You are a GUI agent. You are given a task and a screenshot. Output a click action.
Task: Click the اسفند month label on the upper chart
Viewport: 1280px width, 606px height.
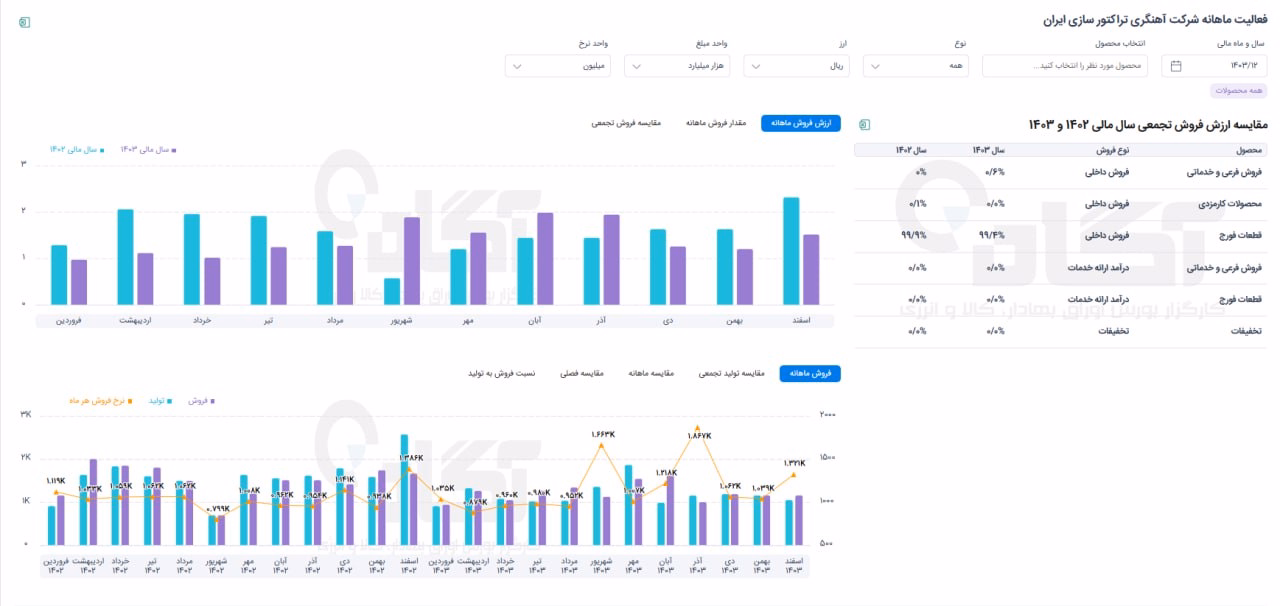click(x=800, y=320)
